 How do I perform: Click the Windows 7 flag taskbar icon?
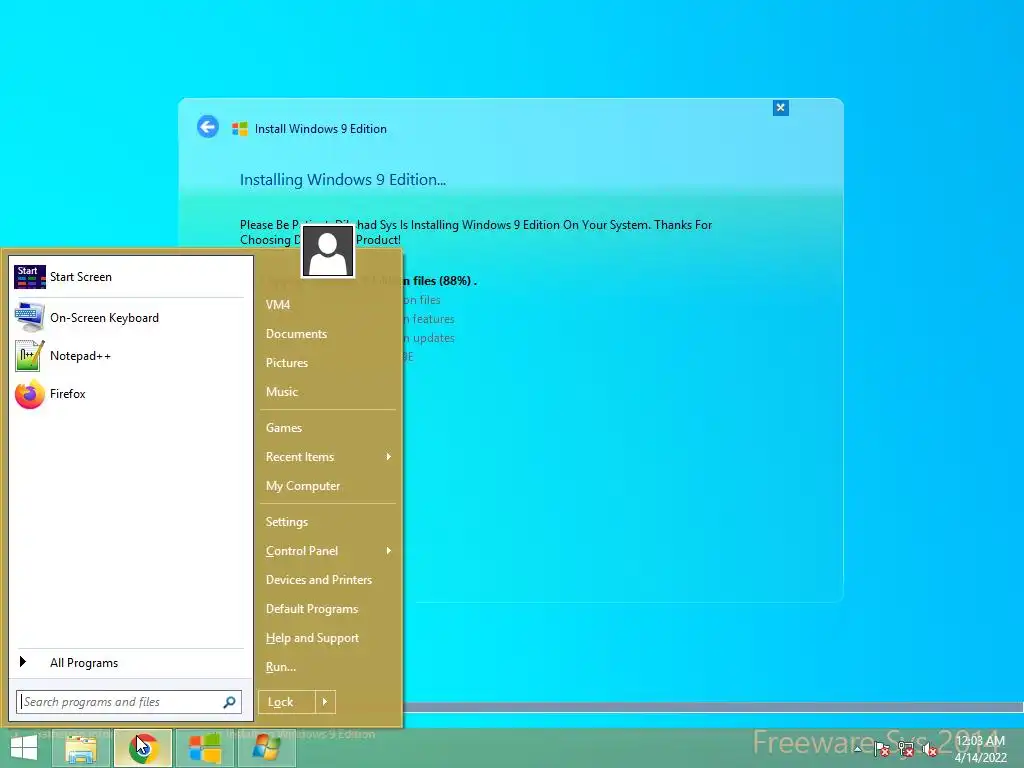pyautogui.click(x=266, y=748)
